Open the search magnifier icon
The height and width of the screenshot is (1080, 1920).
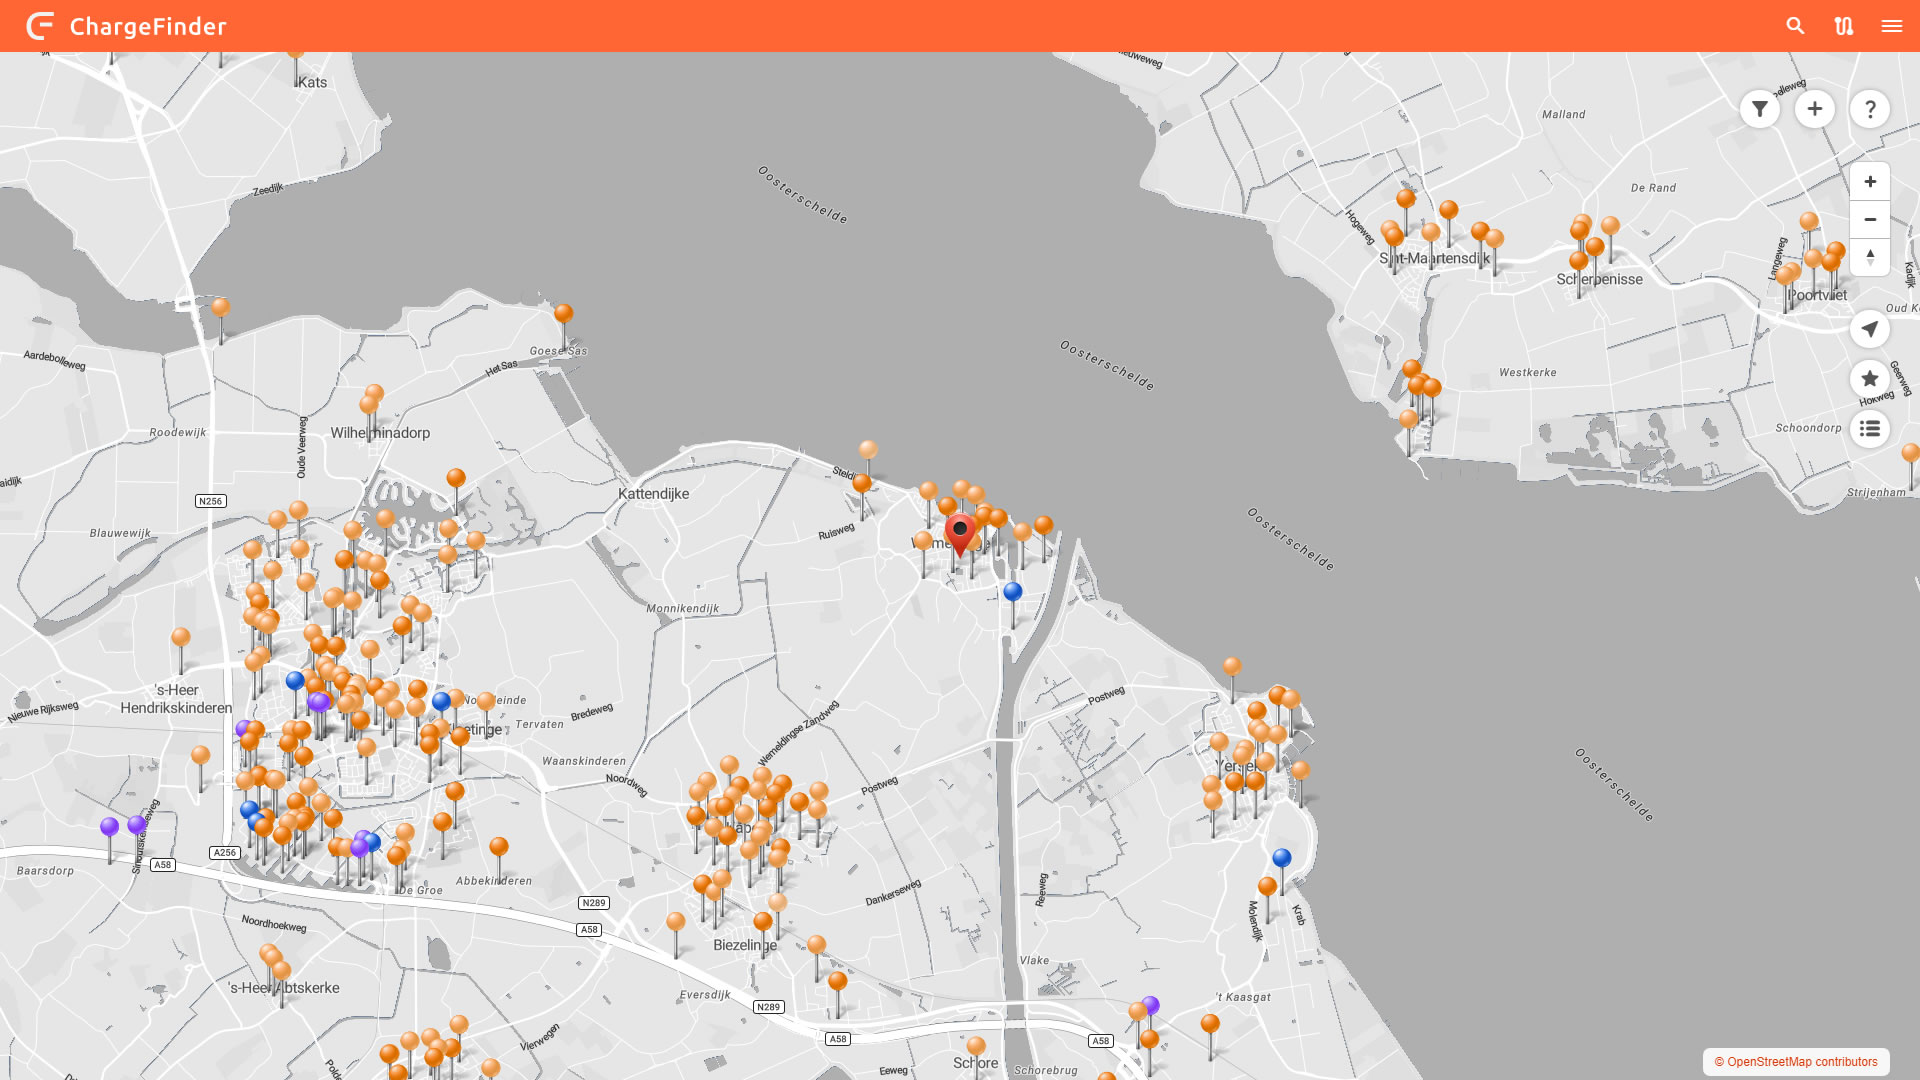point(1795,26)
